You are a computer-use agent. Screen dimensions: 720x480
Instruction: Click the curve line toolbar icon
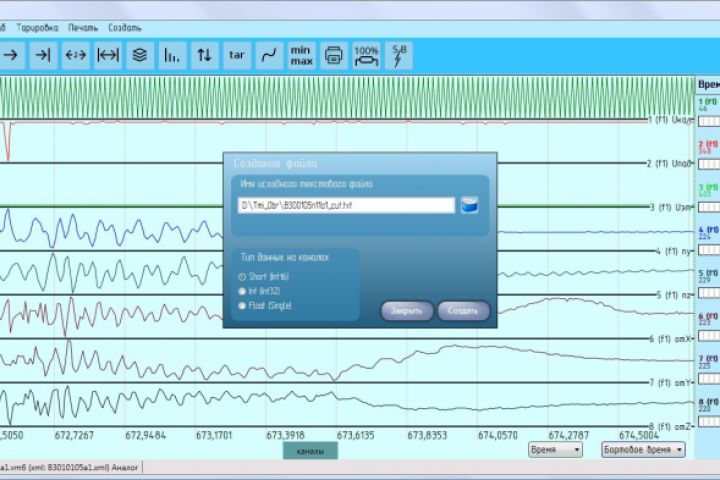pos(269,55)
